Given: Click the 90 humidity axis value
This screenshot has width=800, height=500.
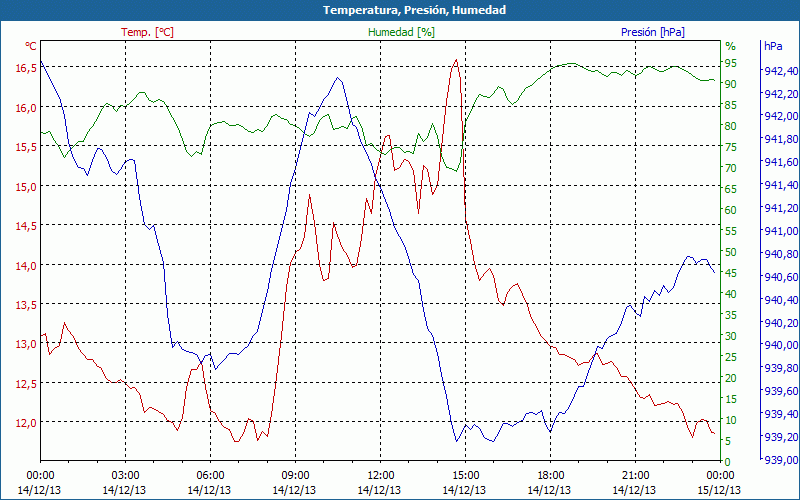Looking at the screenshot, I should [x=731, y=84].
